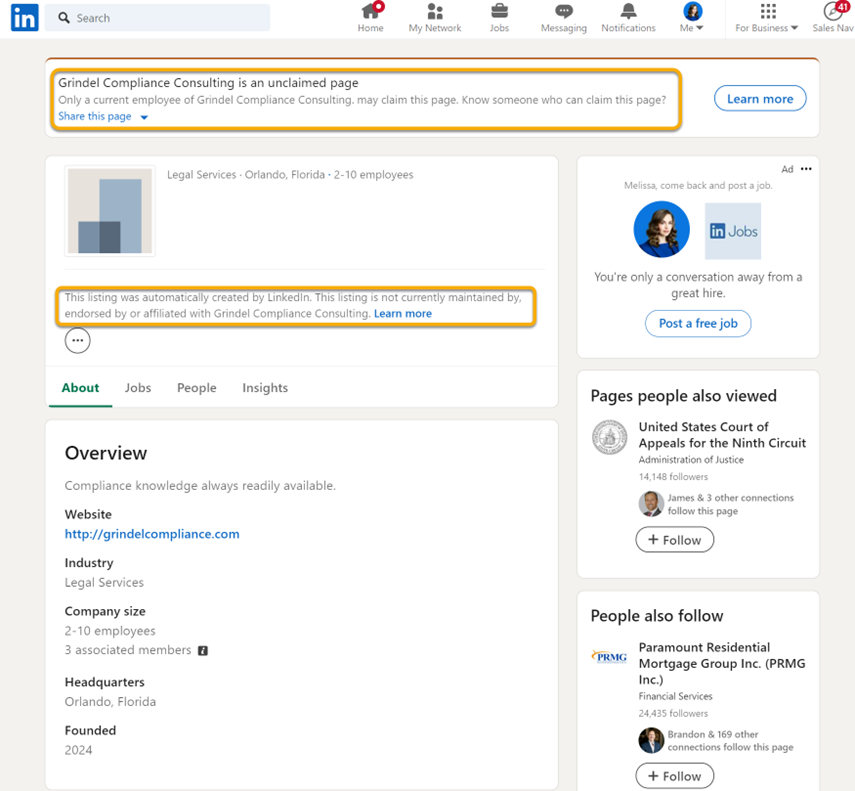Check your Notifications
This screenshot has width=855, height=791.
pyautogui.click(x=628, y=18)
